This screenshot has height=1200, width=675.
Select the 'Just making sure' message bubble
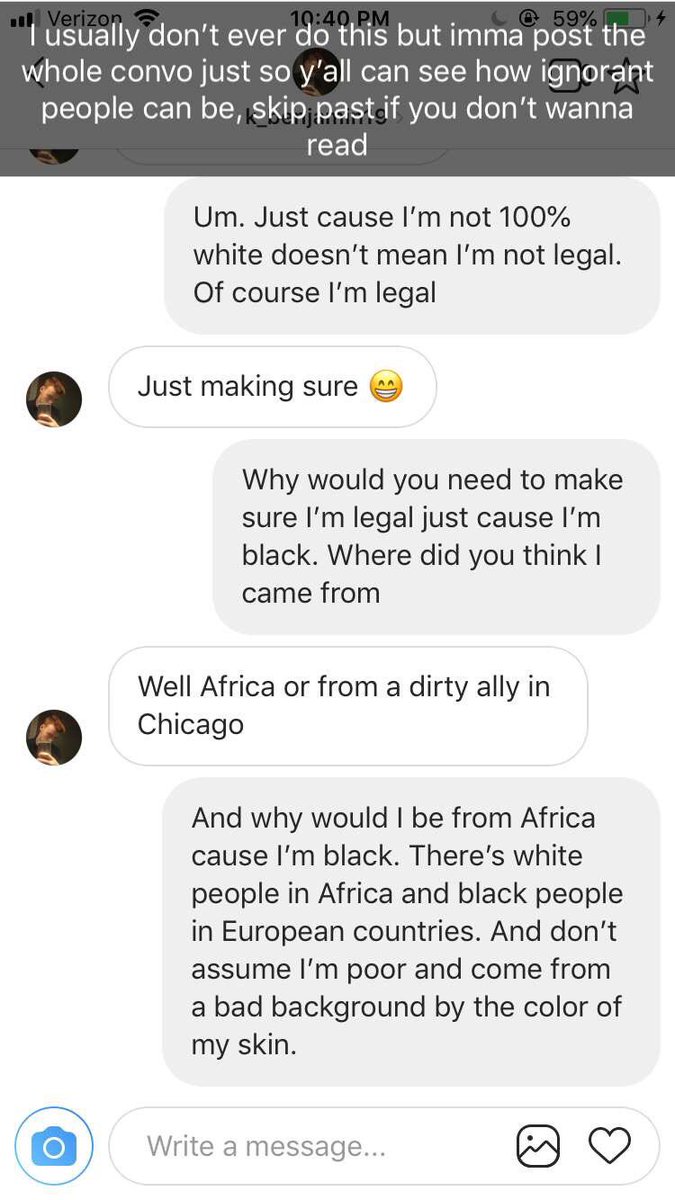tap(272, 386)
